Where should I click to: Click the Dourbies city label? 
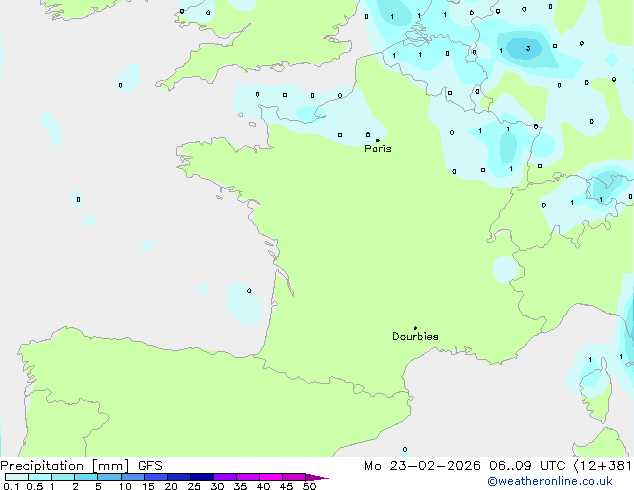point(415,336)
